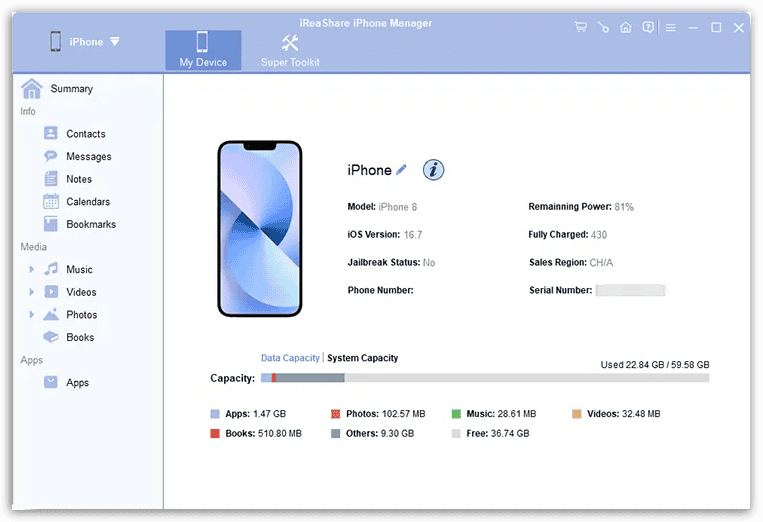The height and width of the screenshot is (522, 763).
Task: Select the Data Capacity tab
Action: [290, 358]
